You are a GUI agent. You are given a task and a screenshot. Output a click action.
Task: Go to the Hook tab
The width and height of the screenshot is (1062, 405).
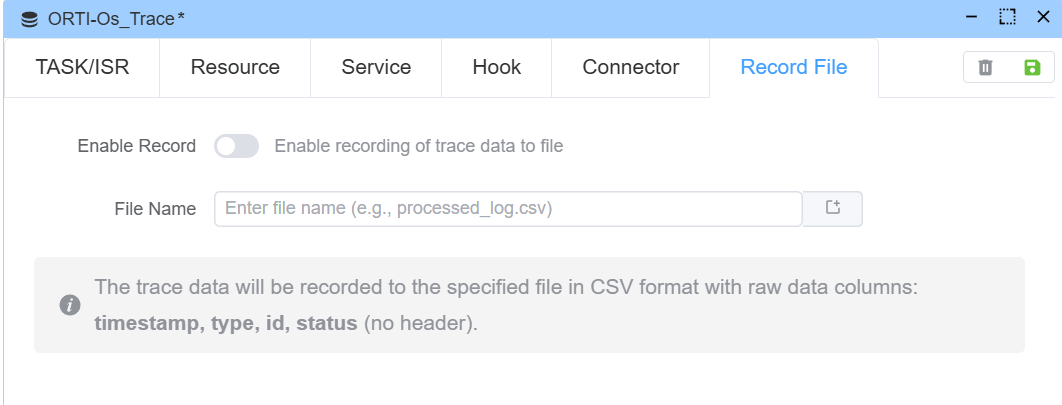coord(497,68)
